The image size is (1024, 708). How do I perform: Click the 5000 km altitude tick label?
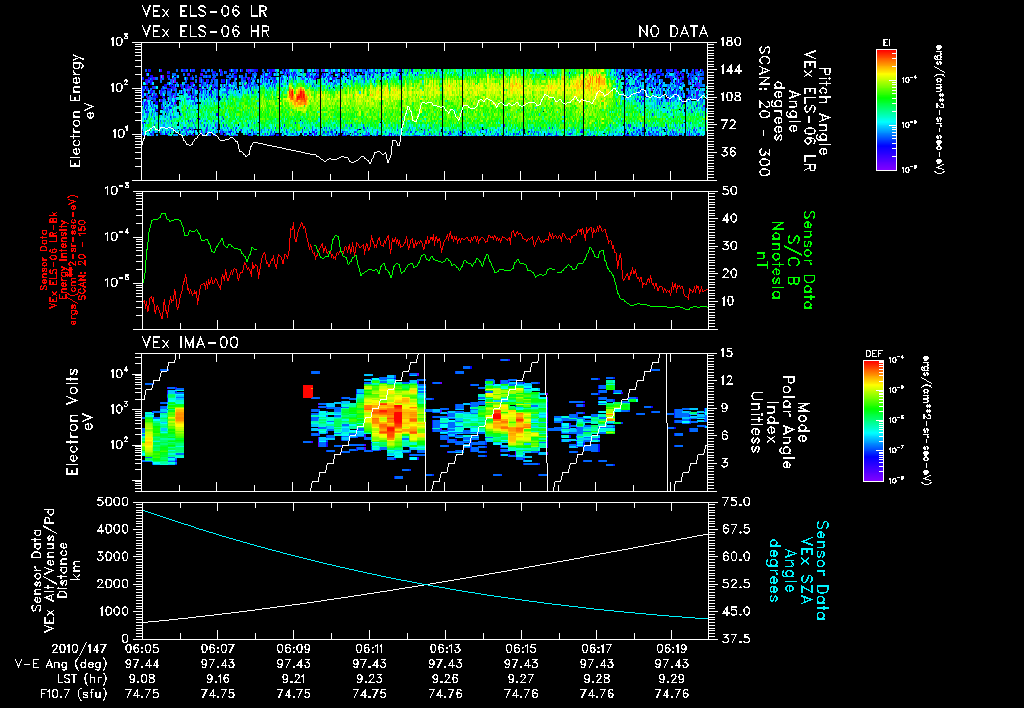click(114, 502)
